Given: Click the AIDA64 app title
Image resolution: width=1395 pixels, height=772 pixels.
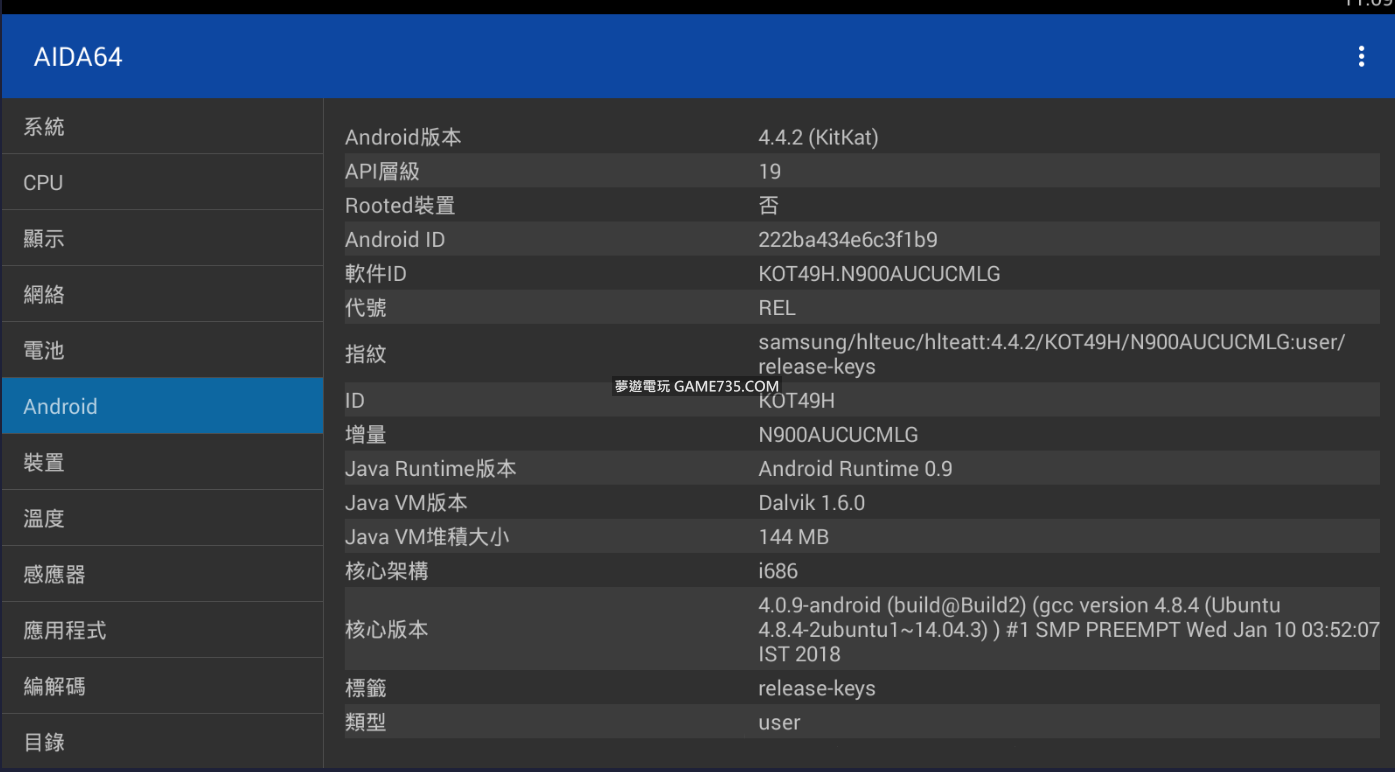Looking at the screenshot, I should point(78,57).
